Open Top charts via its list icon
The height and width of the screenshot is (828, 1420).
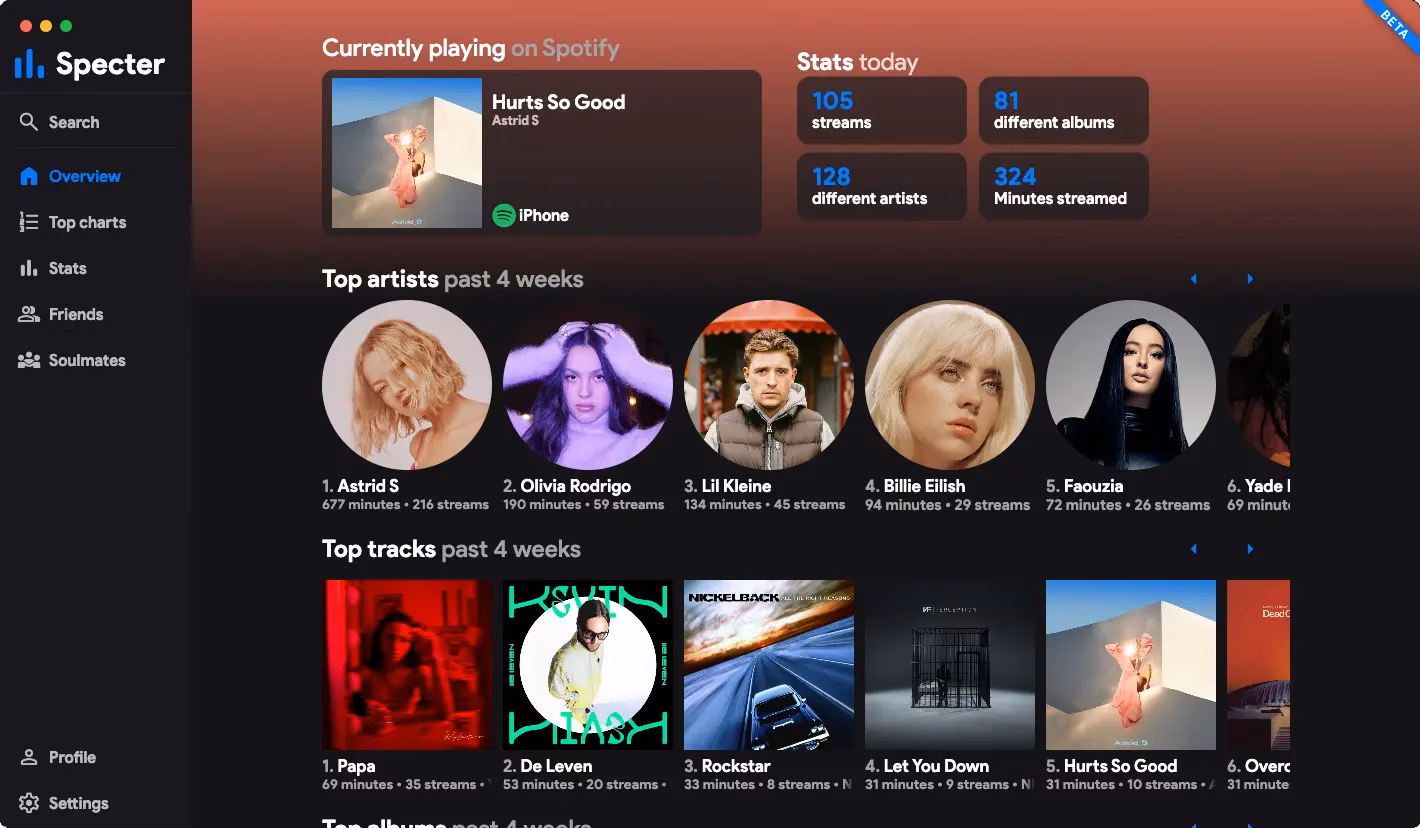(28, 222)
